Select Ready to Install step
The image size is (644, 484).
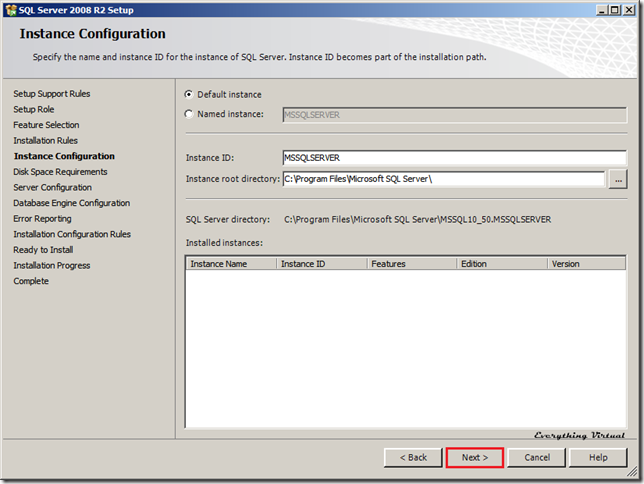43,250
